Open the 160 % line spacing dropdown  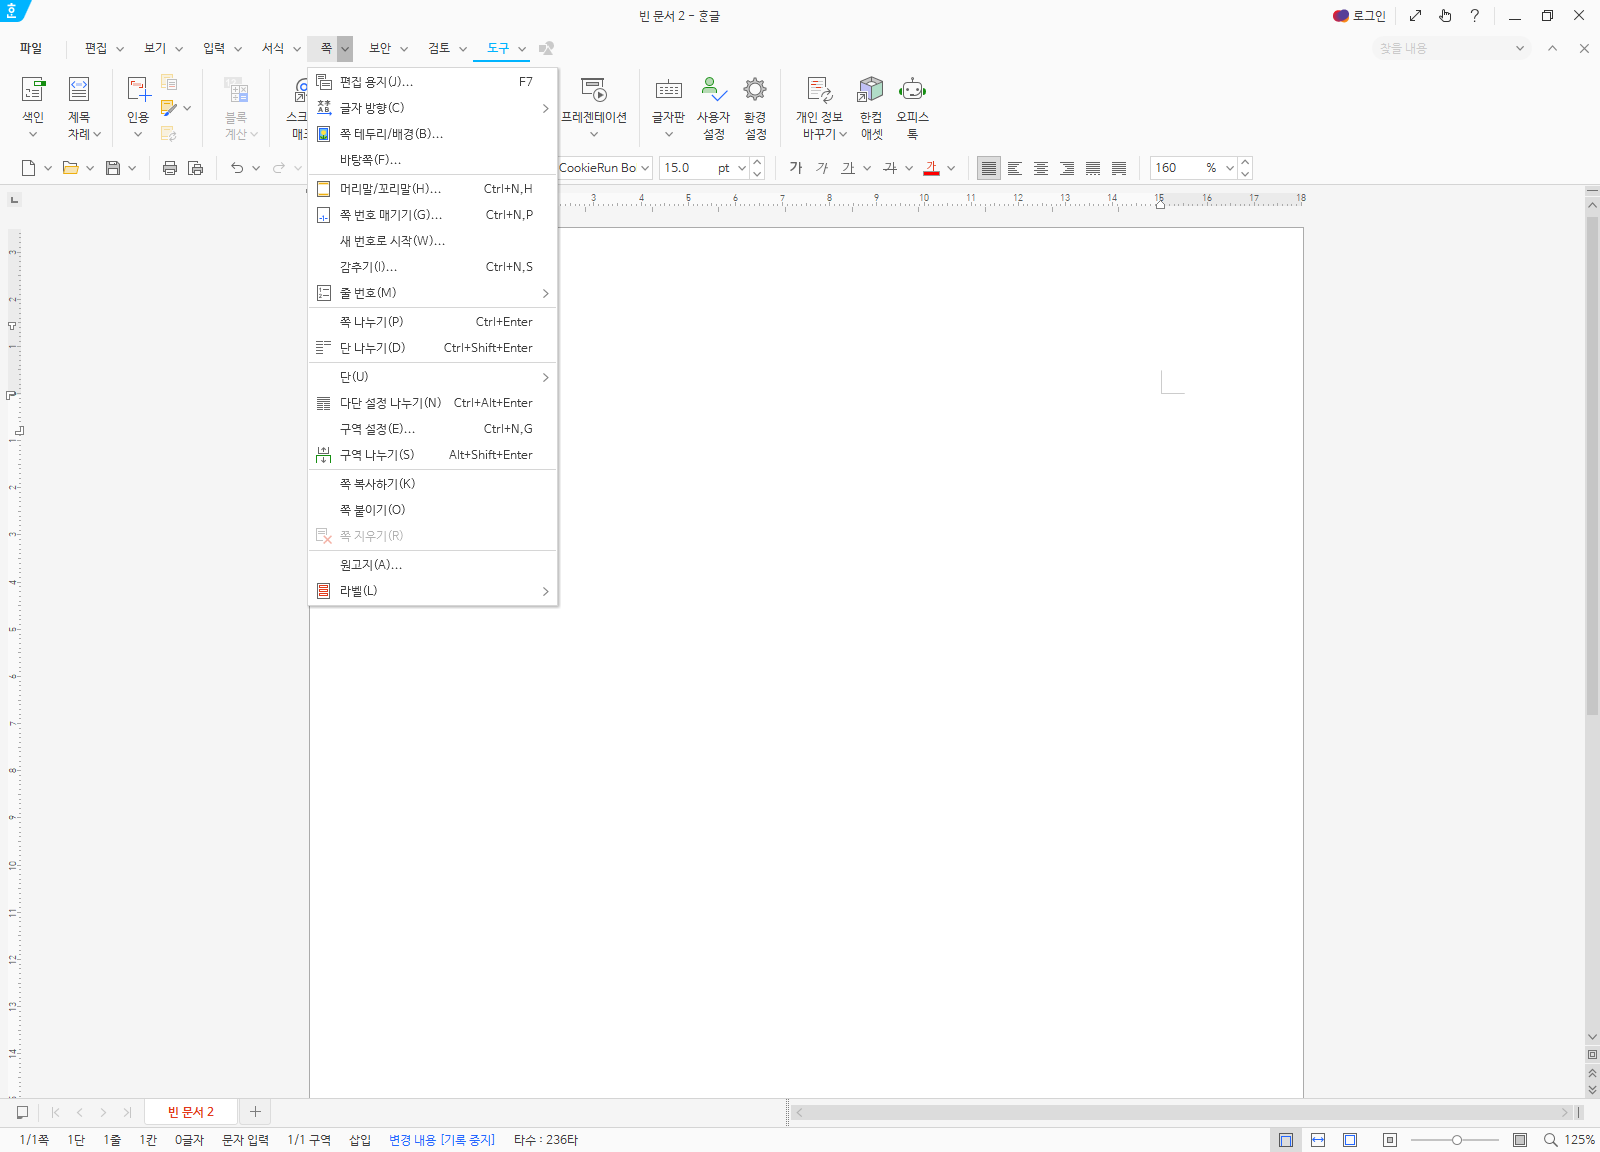point(1230,168)
